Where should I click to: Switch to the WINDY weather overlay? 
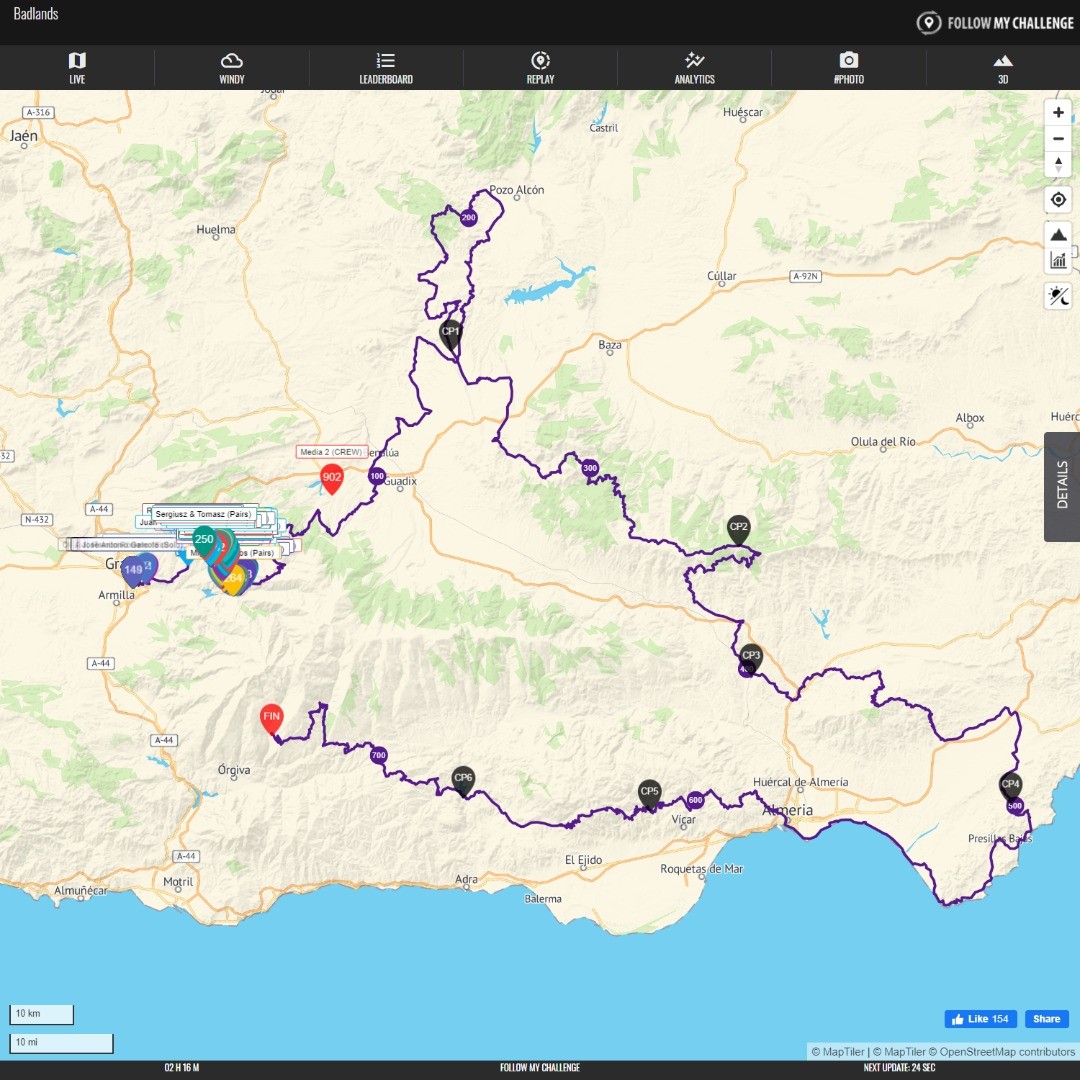click(x=231, y=68)
